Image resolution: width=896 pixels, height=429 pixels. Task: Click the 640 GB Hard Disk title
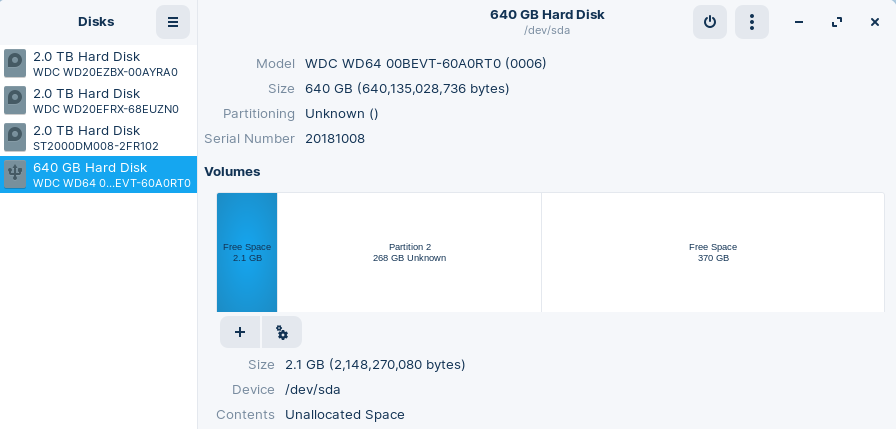coord(547,15)
